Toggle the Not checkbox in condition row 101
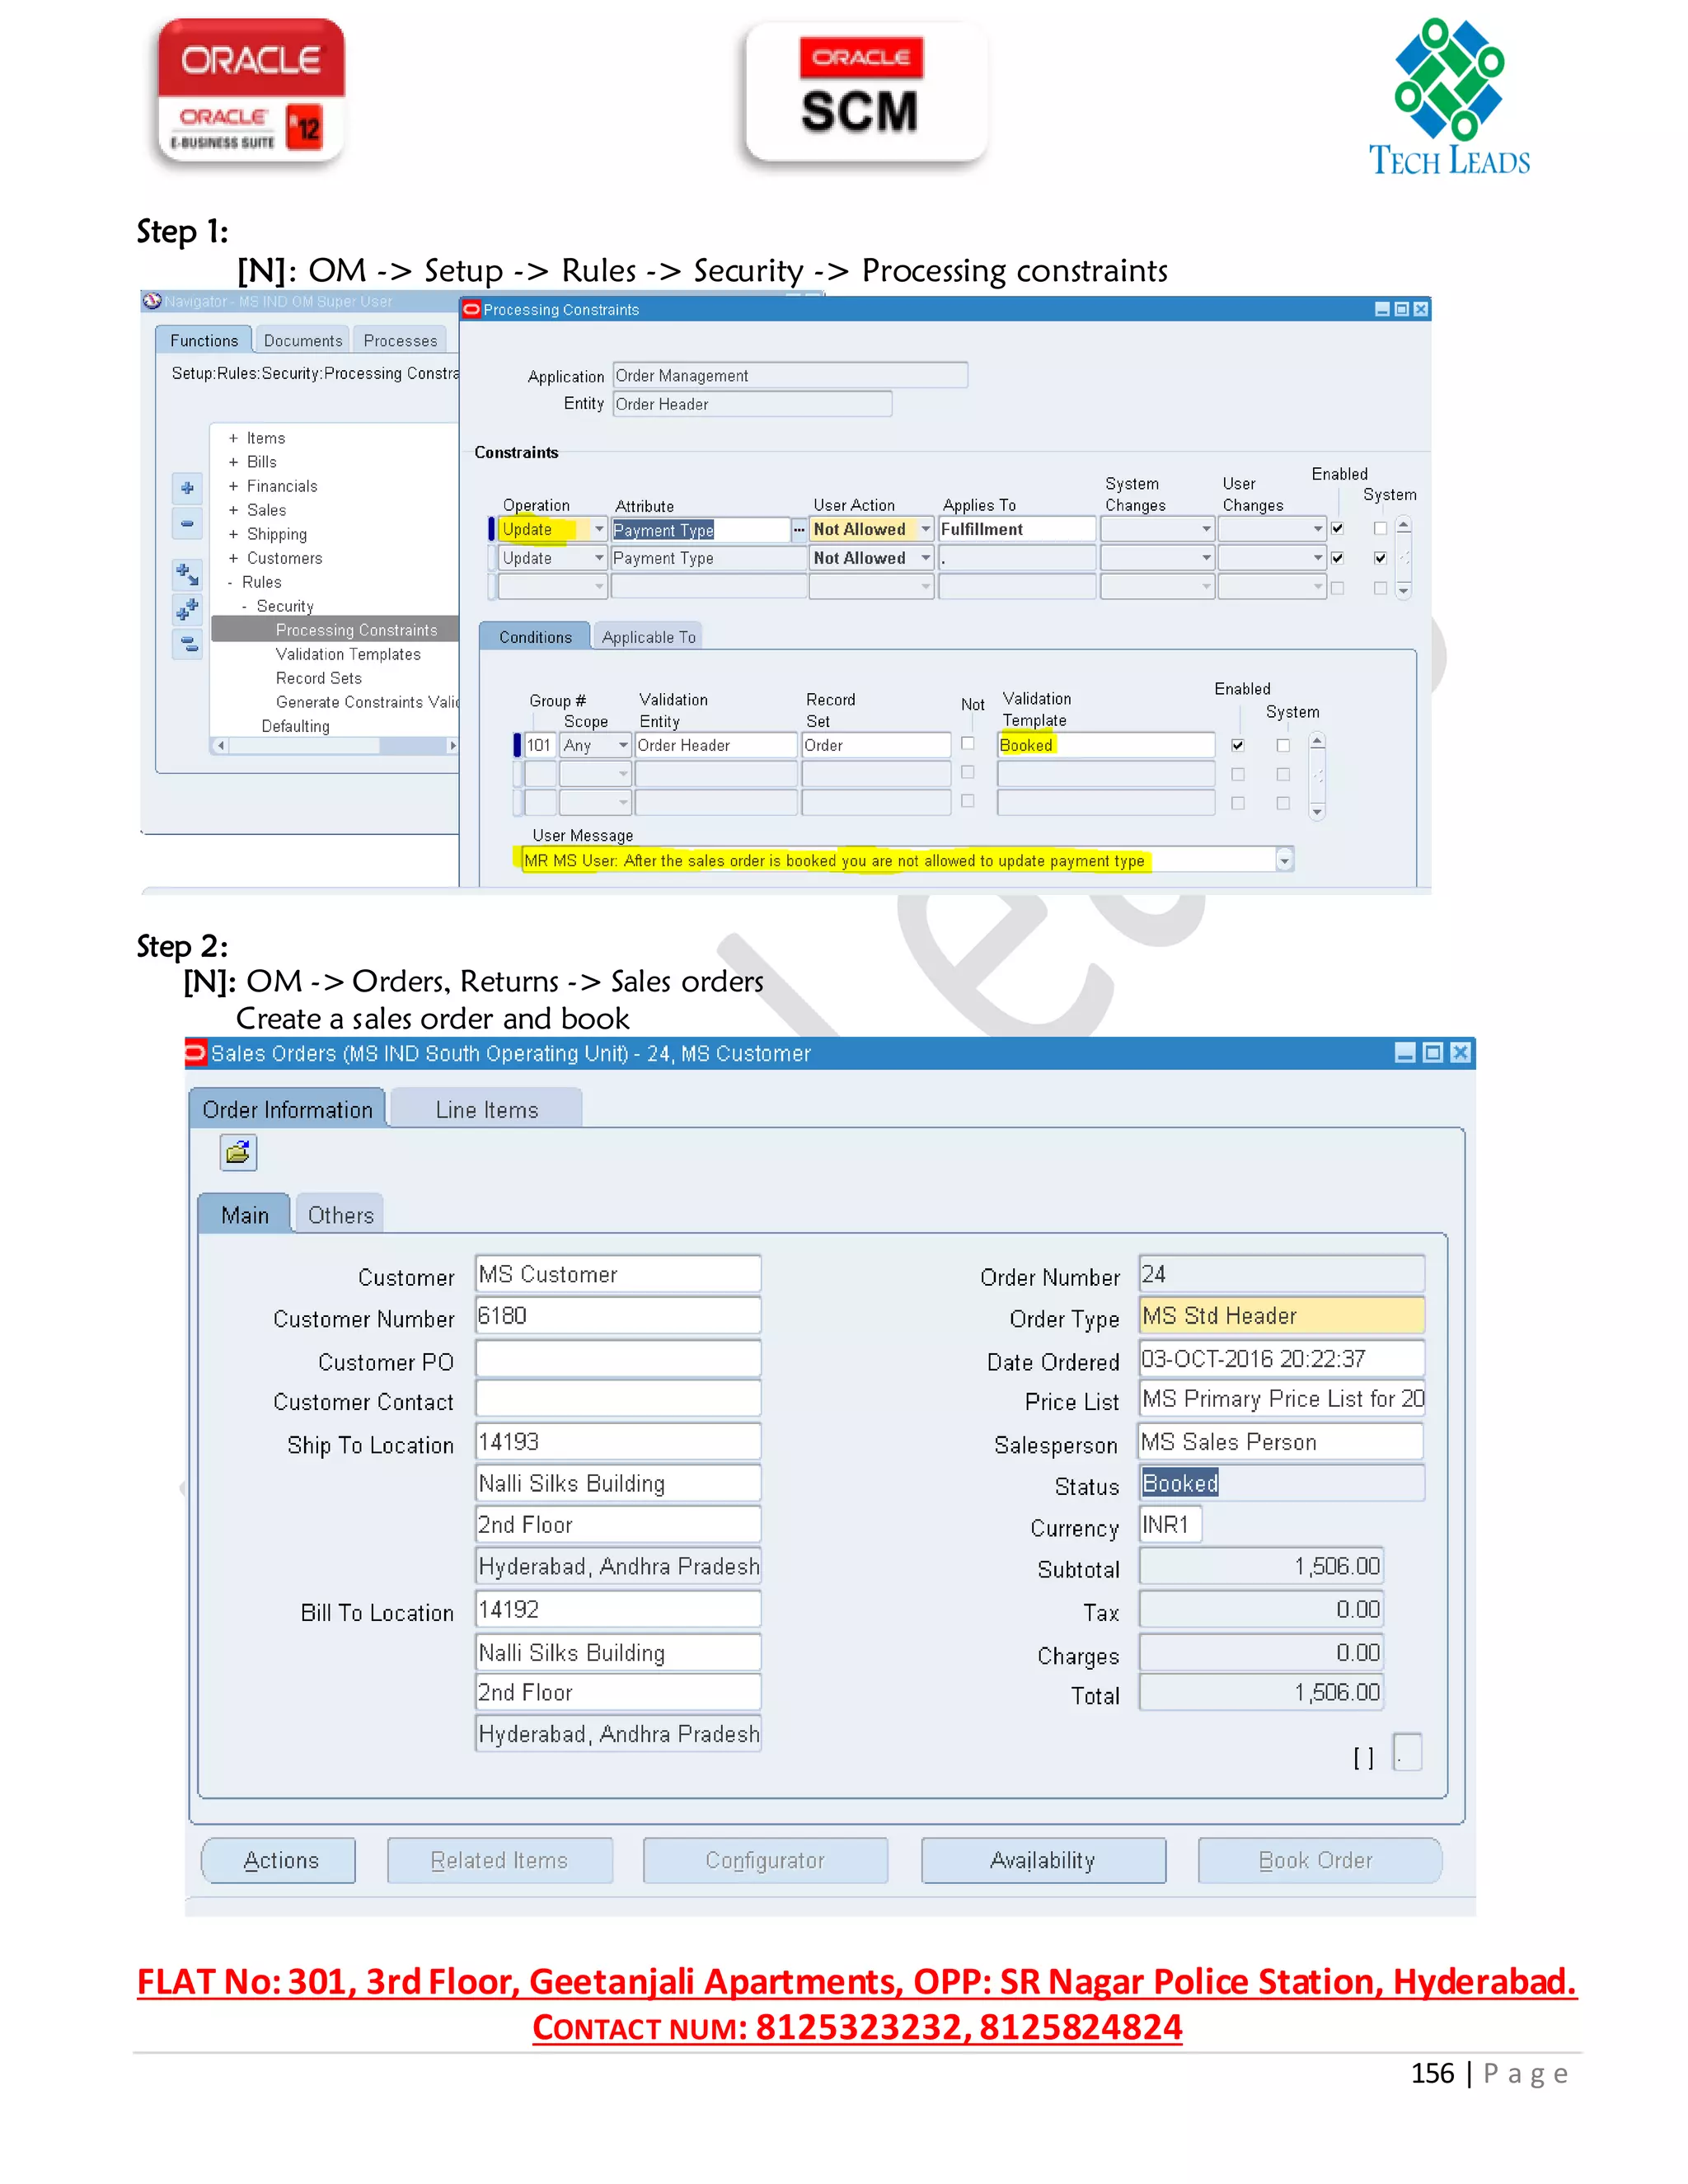The image size is (1688, 2184). [967, 744]
